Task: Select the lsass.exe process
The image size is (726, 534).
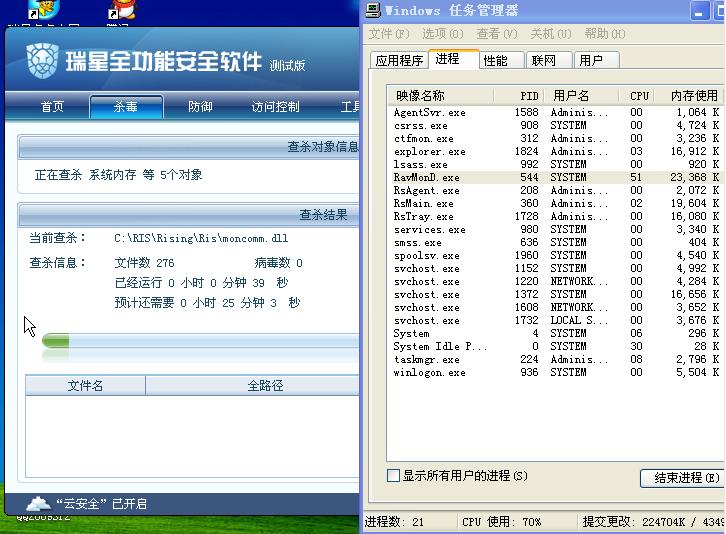Action: point(556,164)
